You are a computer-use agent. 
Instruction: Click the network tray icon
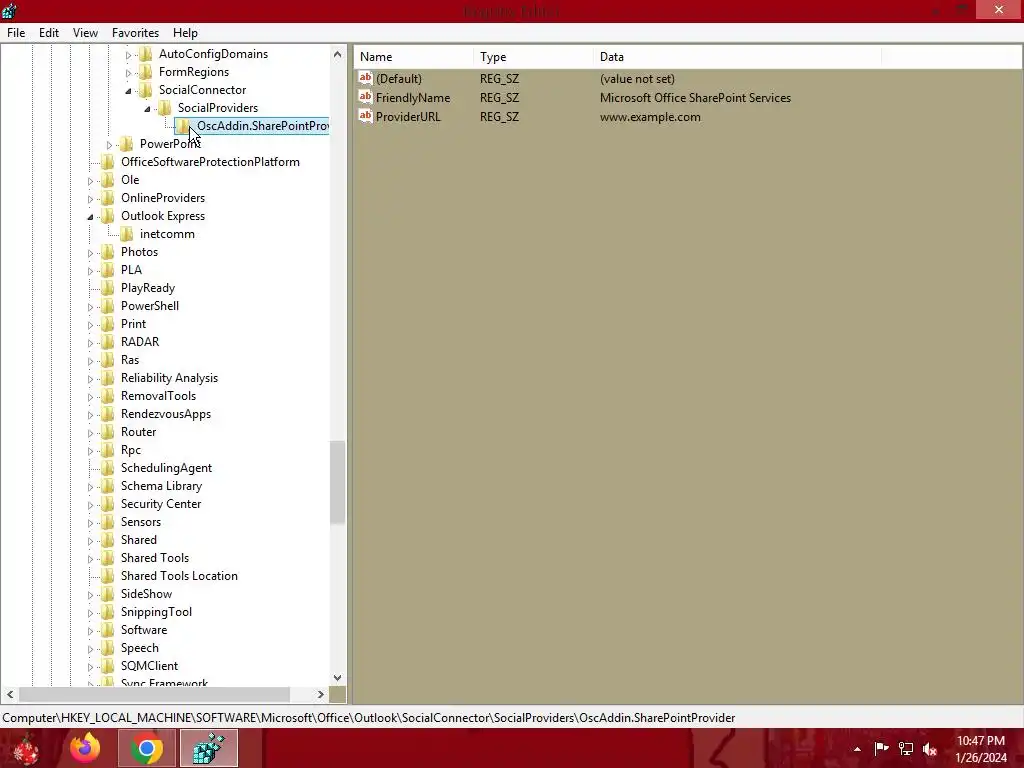906,748
